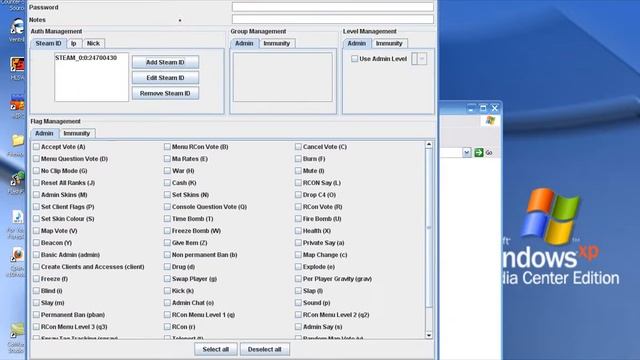Enable the Cancel Vote (C) flag

click(298, 147)
